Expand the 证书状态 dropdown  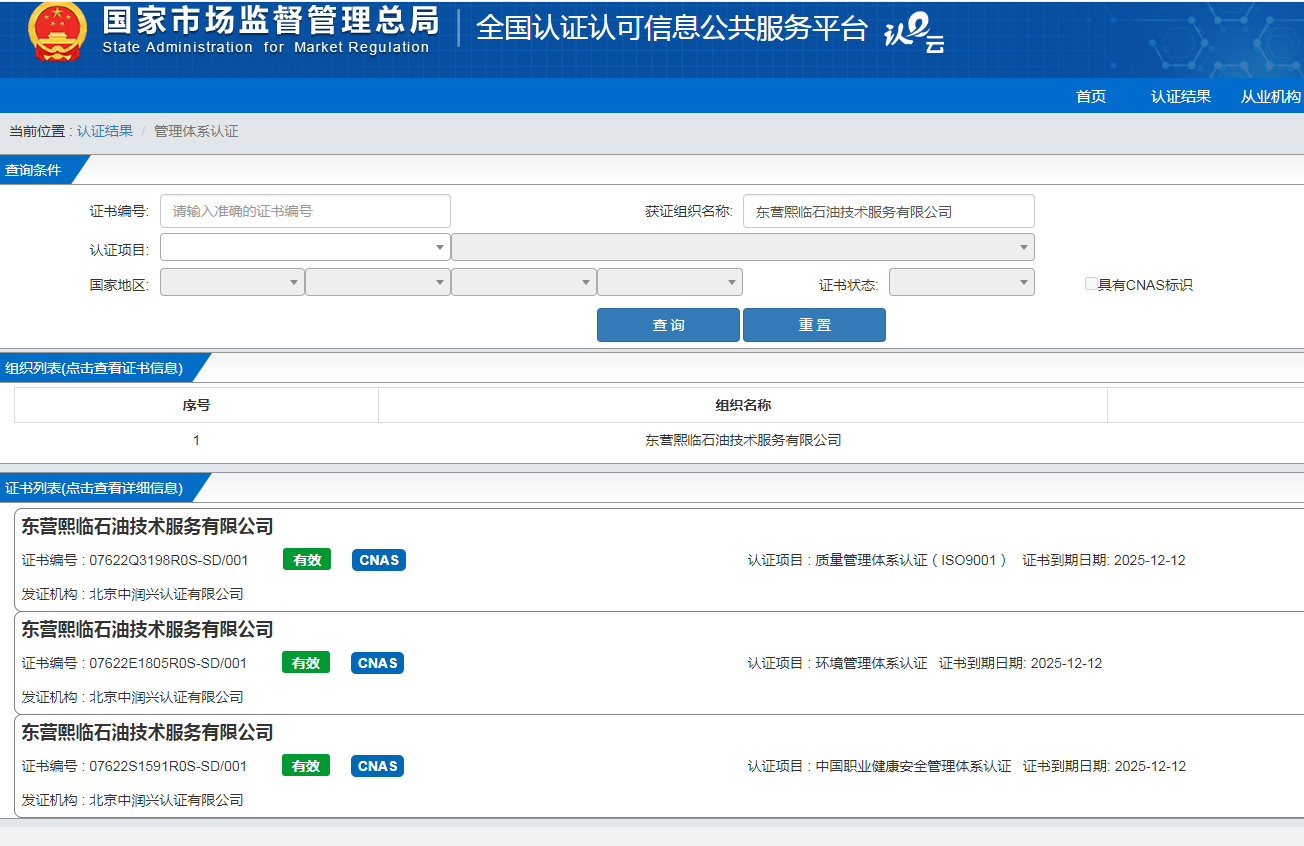tap(961, 283)
